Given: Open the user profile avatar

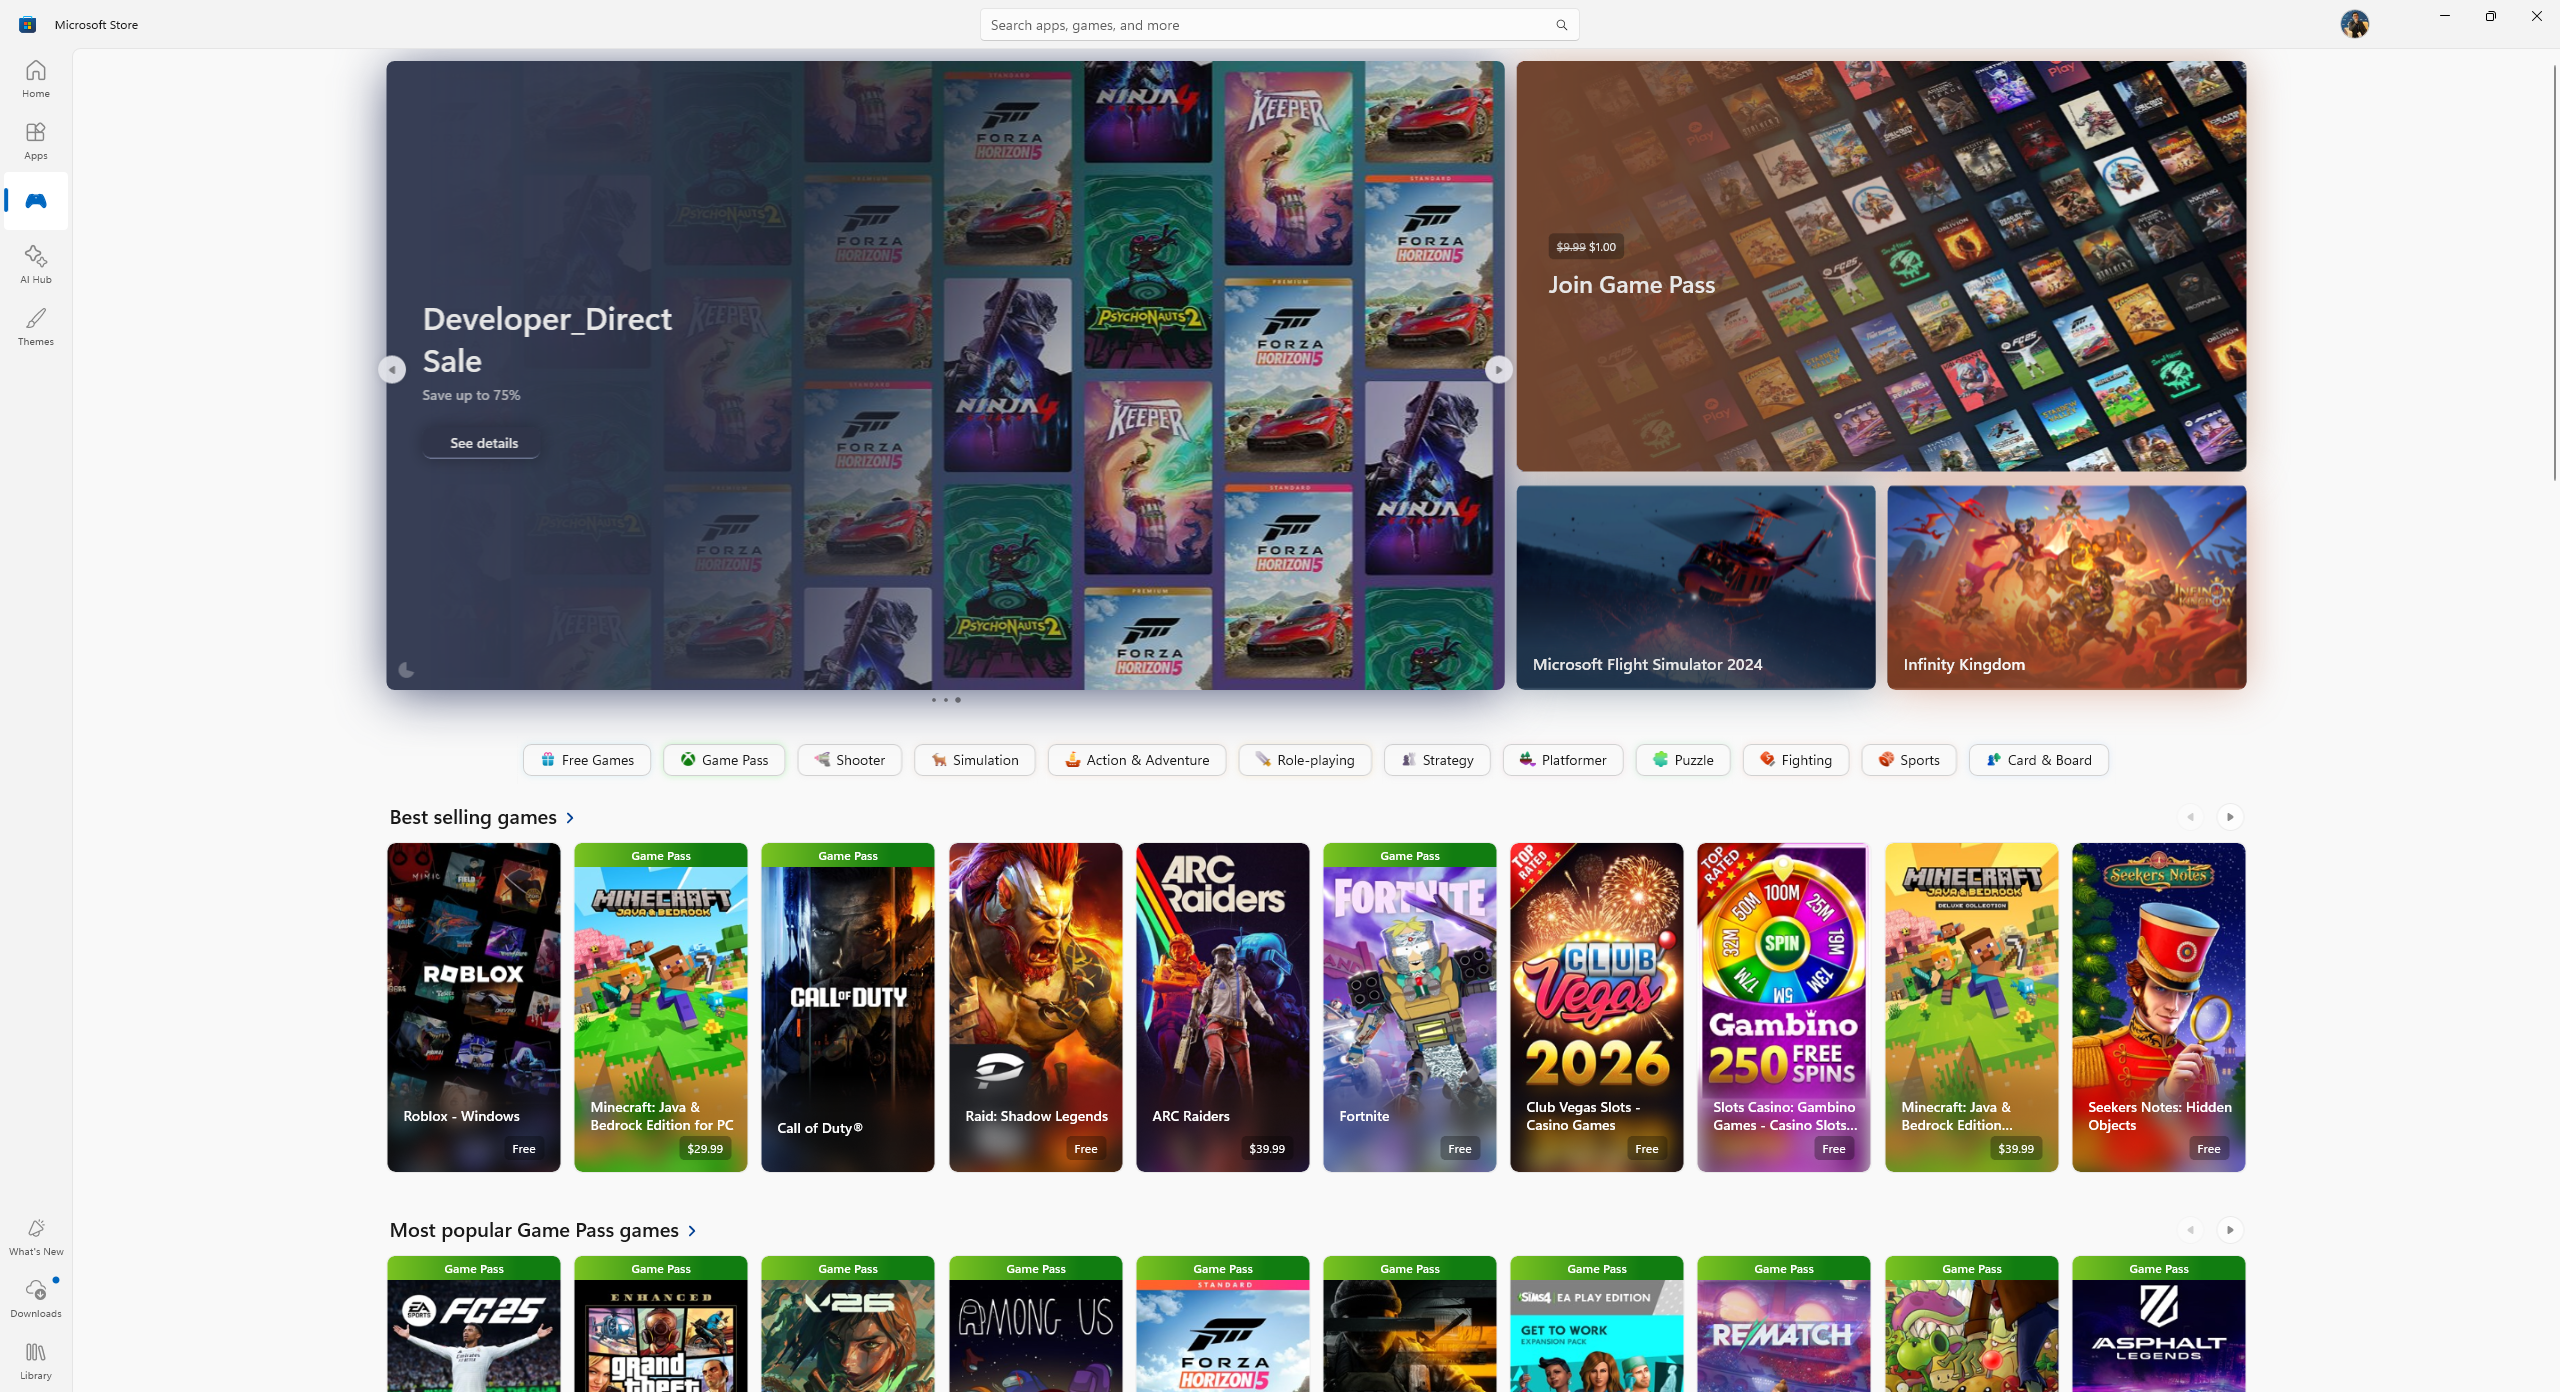Looking at the screenshot, I should coord(2354,24).
